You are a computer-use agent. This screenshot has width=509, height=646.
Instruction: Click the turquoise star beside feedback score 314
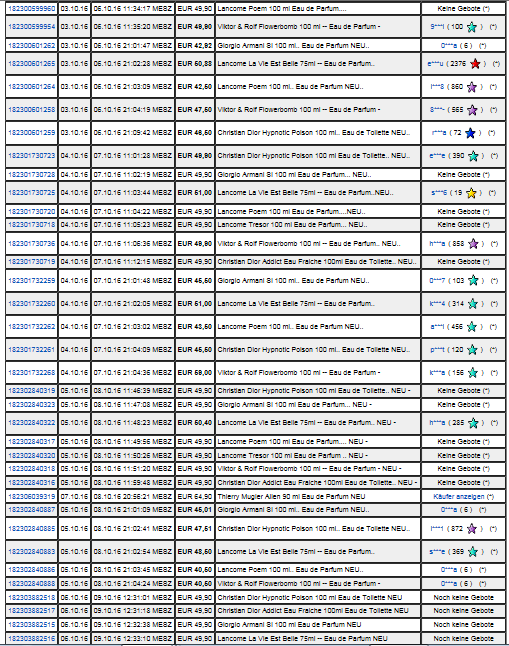pyautogui.click(x=473, y=304)
